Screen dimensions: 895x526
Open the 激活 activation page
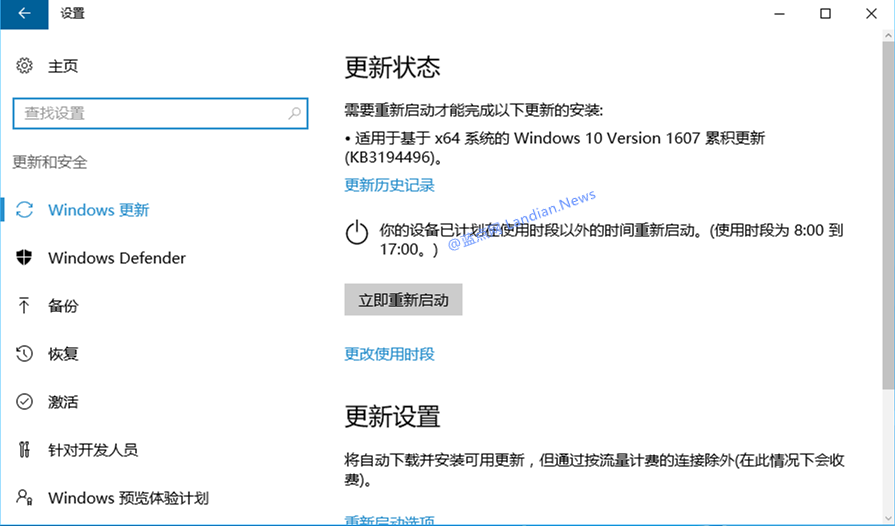coord(63,402)
